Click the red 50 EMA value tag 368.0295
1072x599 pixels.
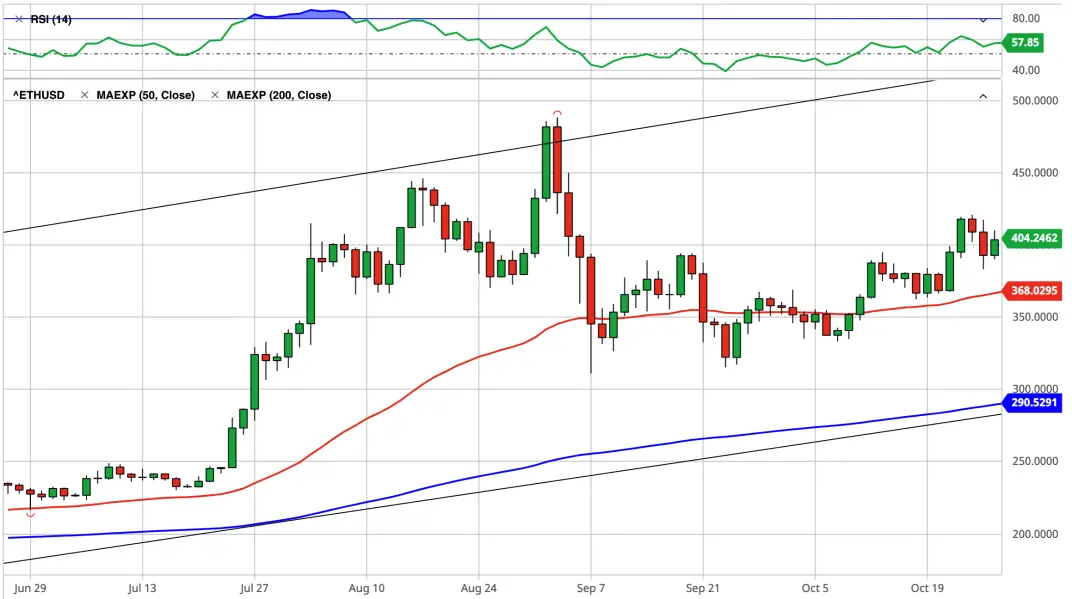[x=1033, y=291]
